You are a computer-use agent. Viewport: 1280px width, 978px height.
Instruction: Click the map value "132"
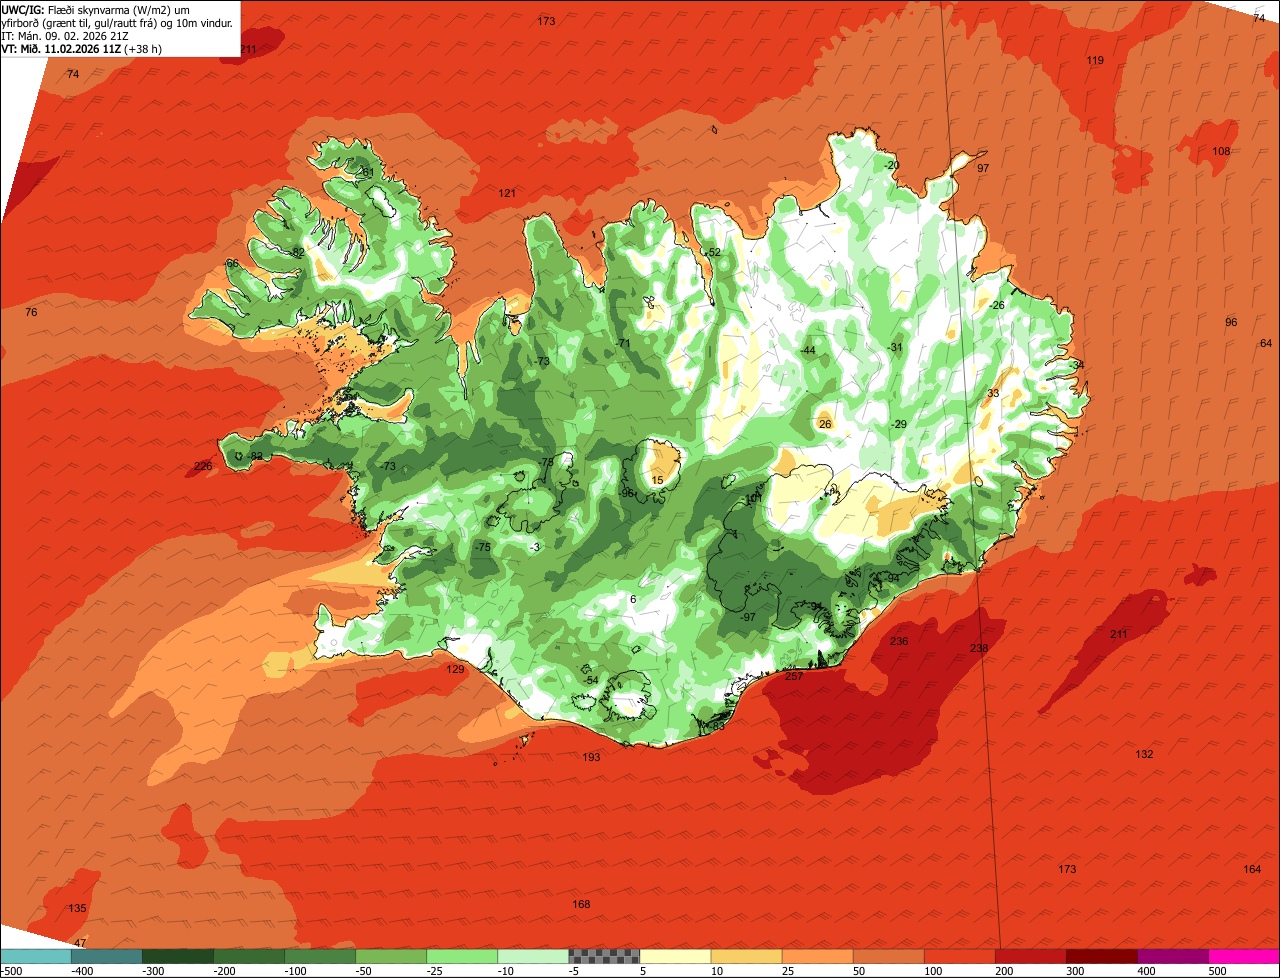(x=1145, y=754)
